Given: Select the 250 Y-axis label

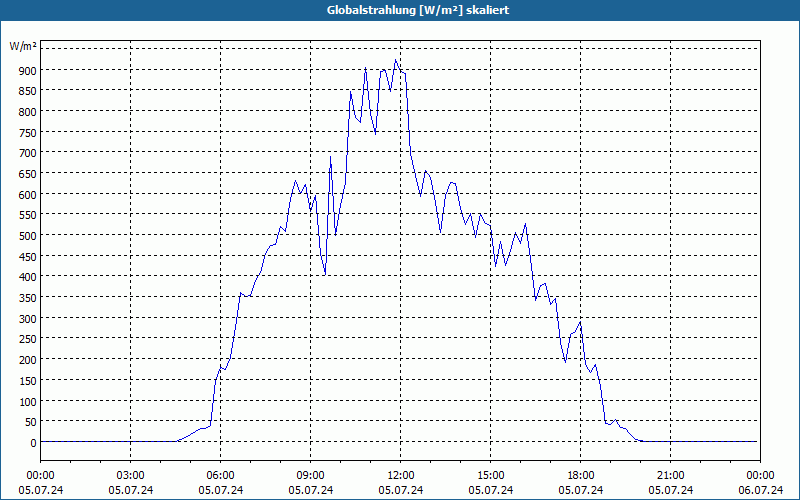Looking at the screenshot, I should coord(29,340).
